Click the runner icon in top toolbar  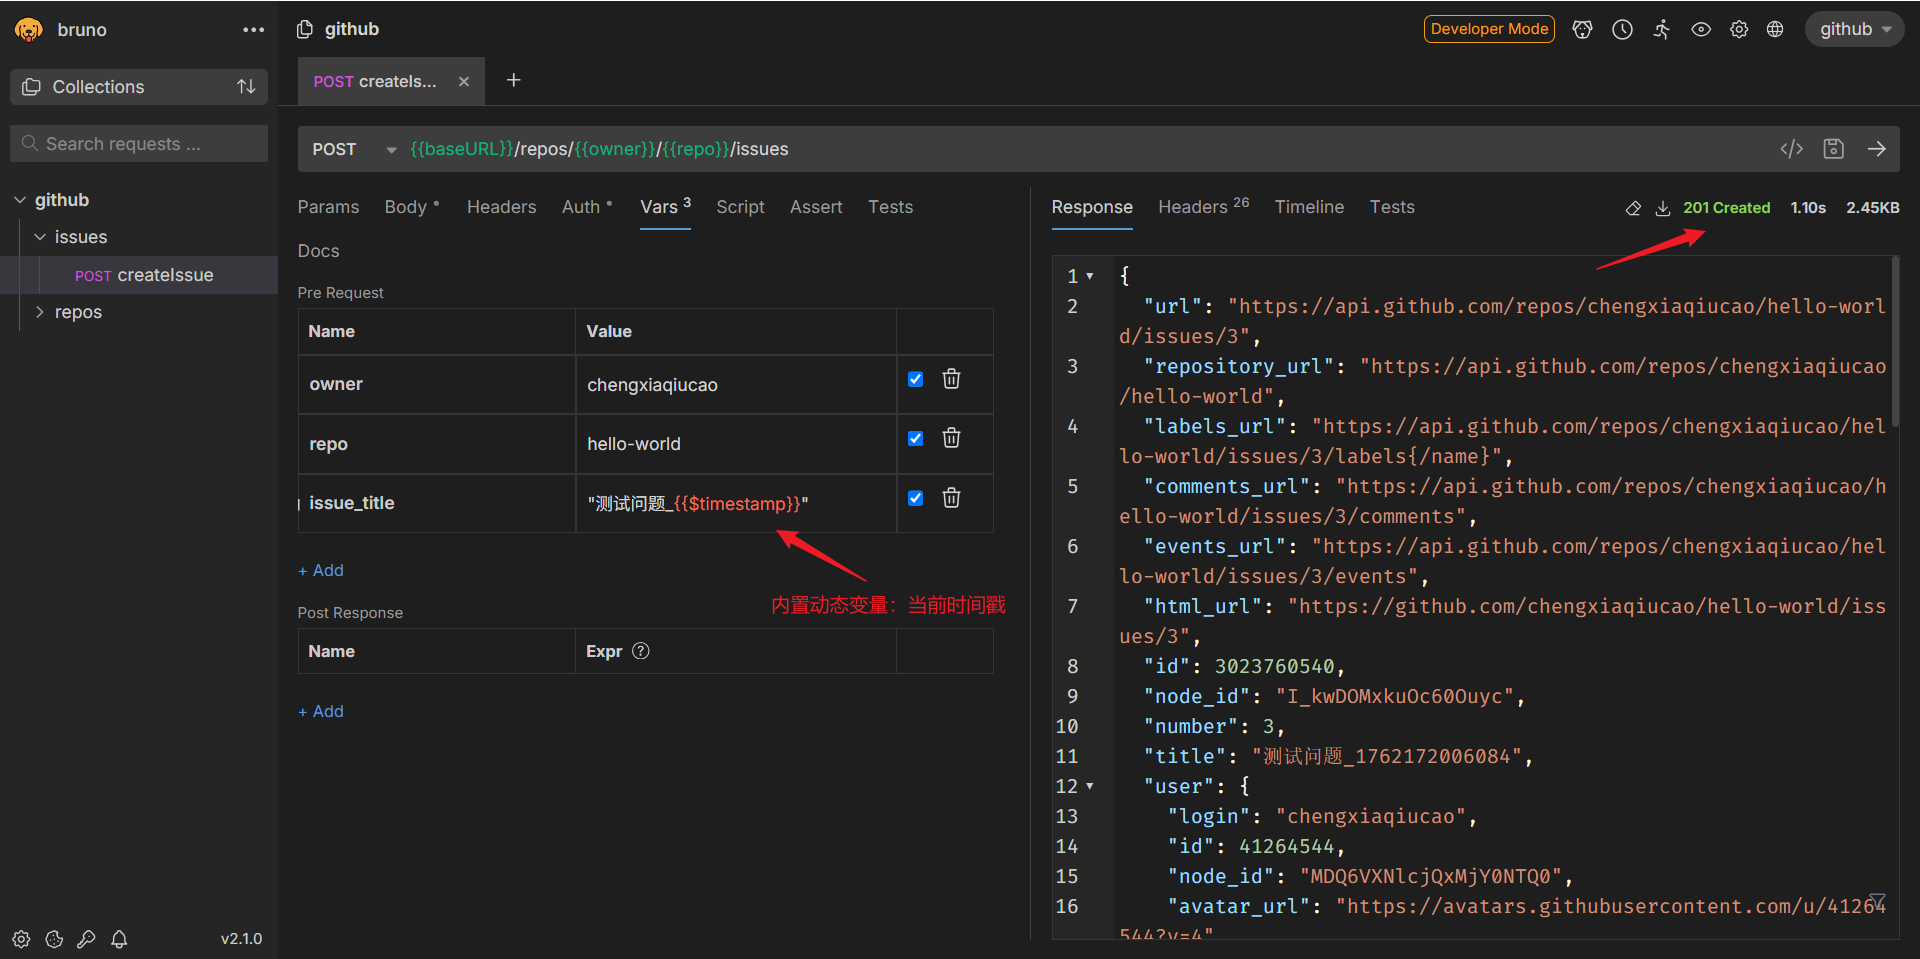1661,29
